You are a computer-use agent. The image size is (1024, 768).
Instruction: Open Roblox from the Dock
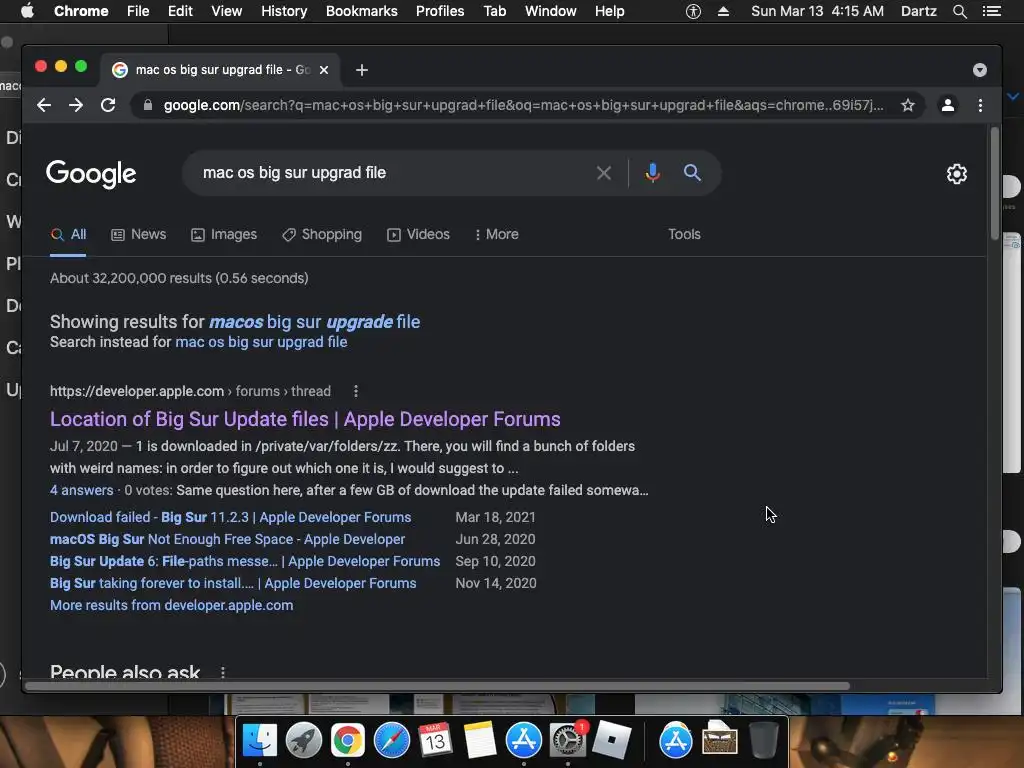pyautogui.click(x=611, y=741)
